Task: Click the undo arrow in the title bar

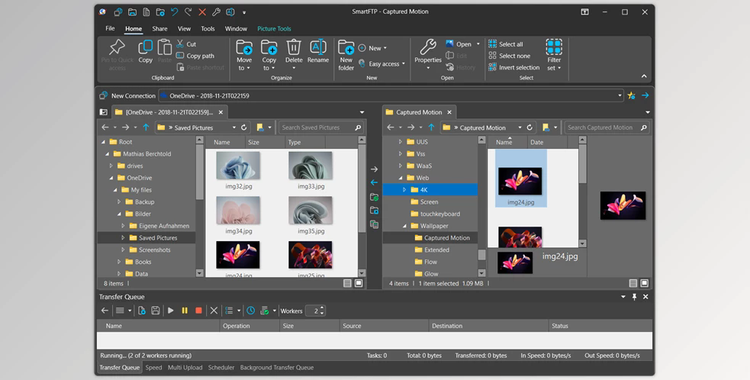Action: click(x=174, y=12)
